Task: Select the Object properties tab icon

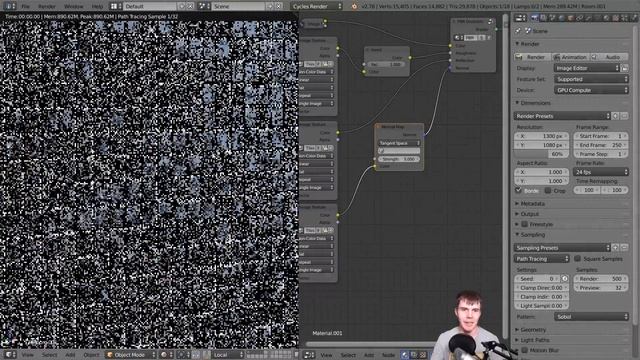Action: pos(570,18)
